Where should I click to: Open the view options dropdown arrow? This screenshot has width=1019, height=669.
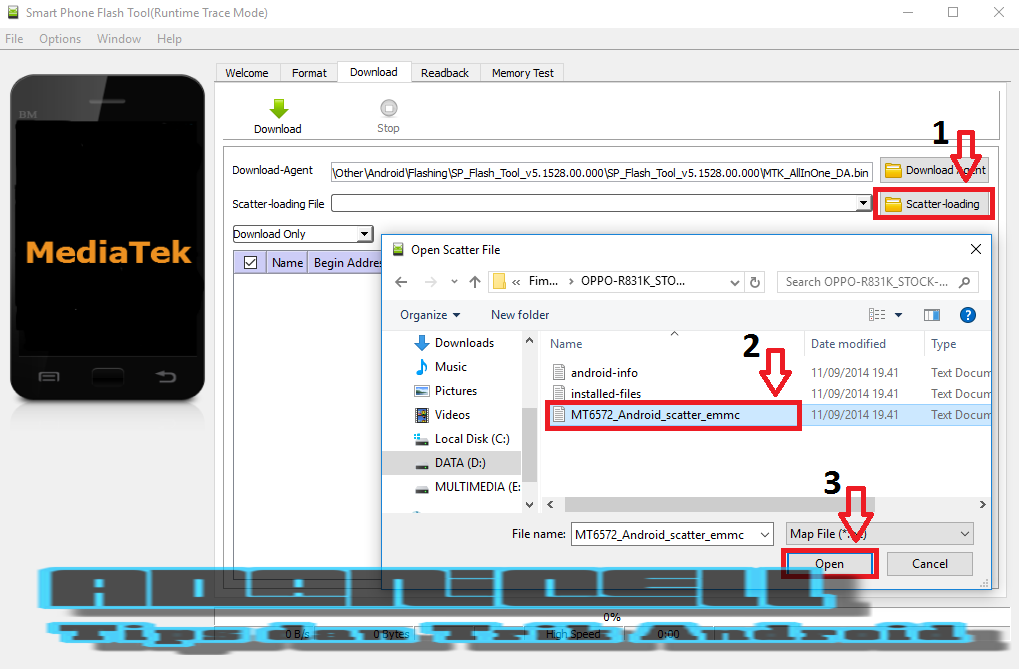click(x=899, y=315)
